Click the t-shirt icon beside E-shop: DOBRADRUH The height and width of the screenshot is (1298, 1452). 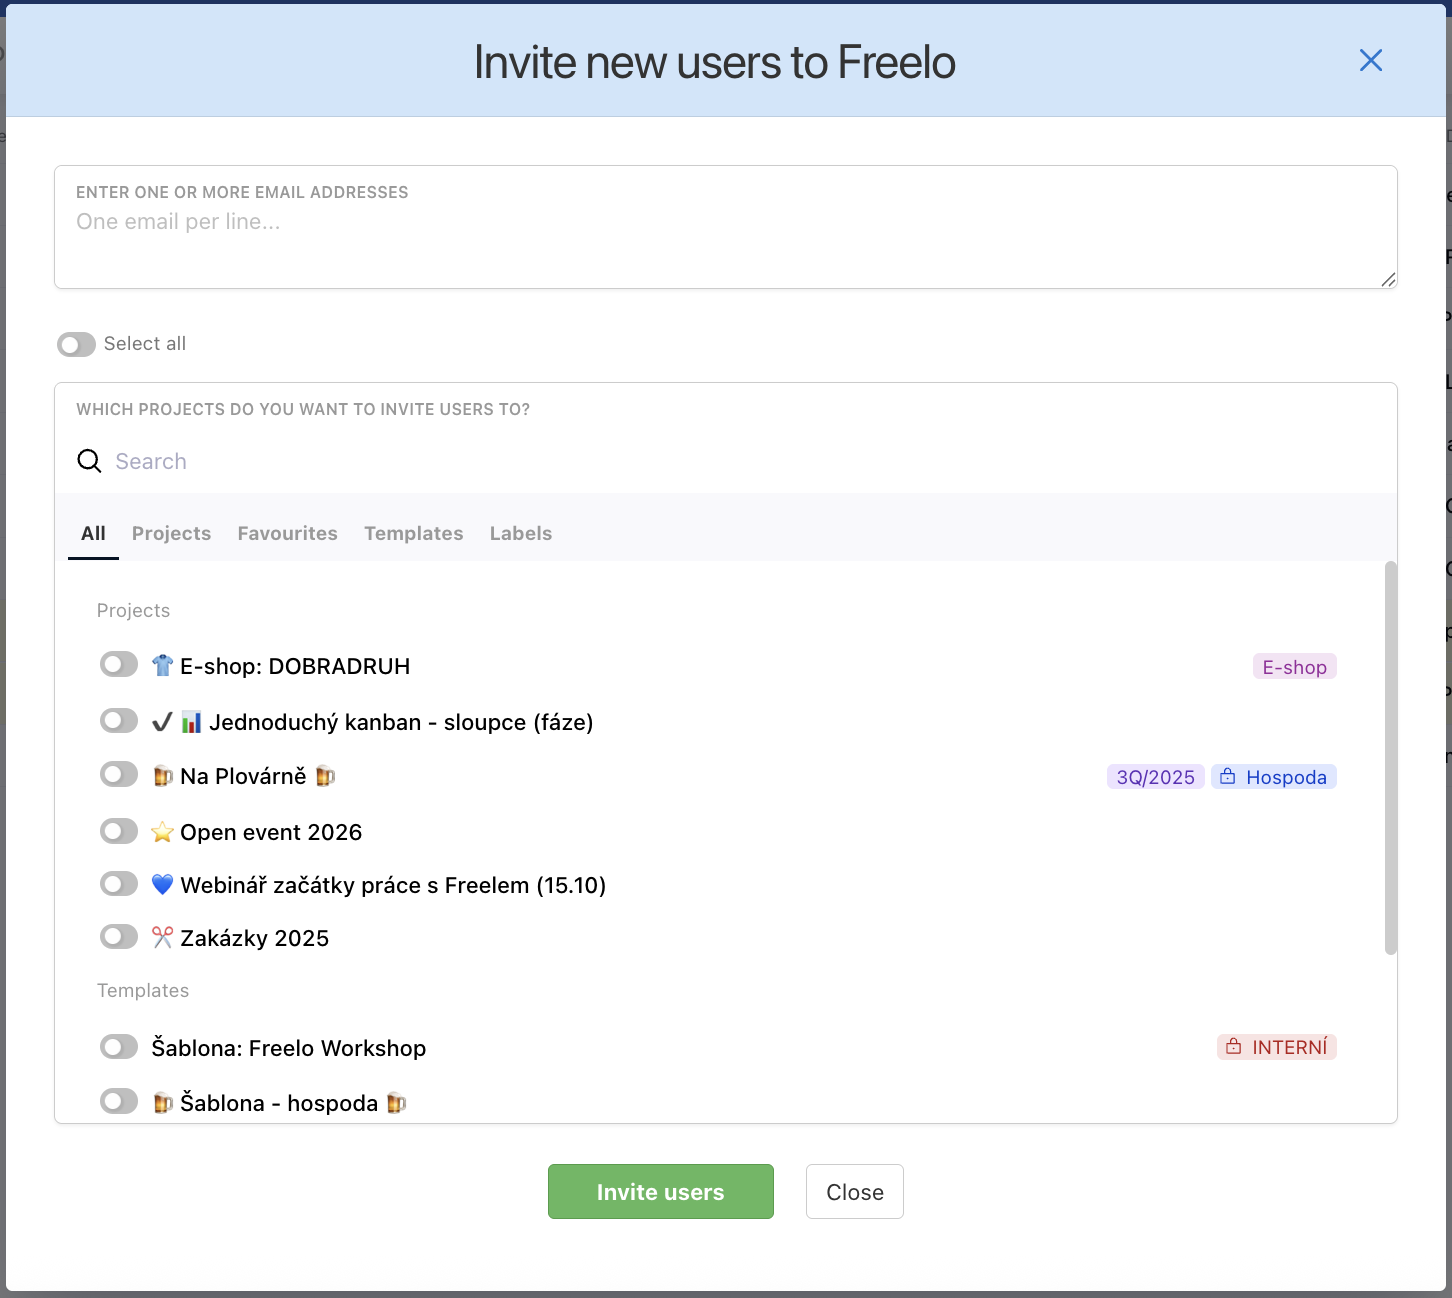[x=163, y=665]
